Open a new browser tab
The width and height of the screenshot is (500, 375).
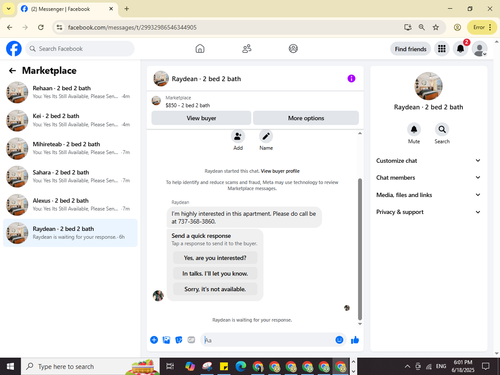[x=127, y=9]
